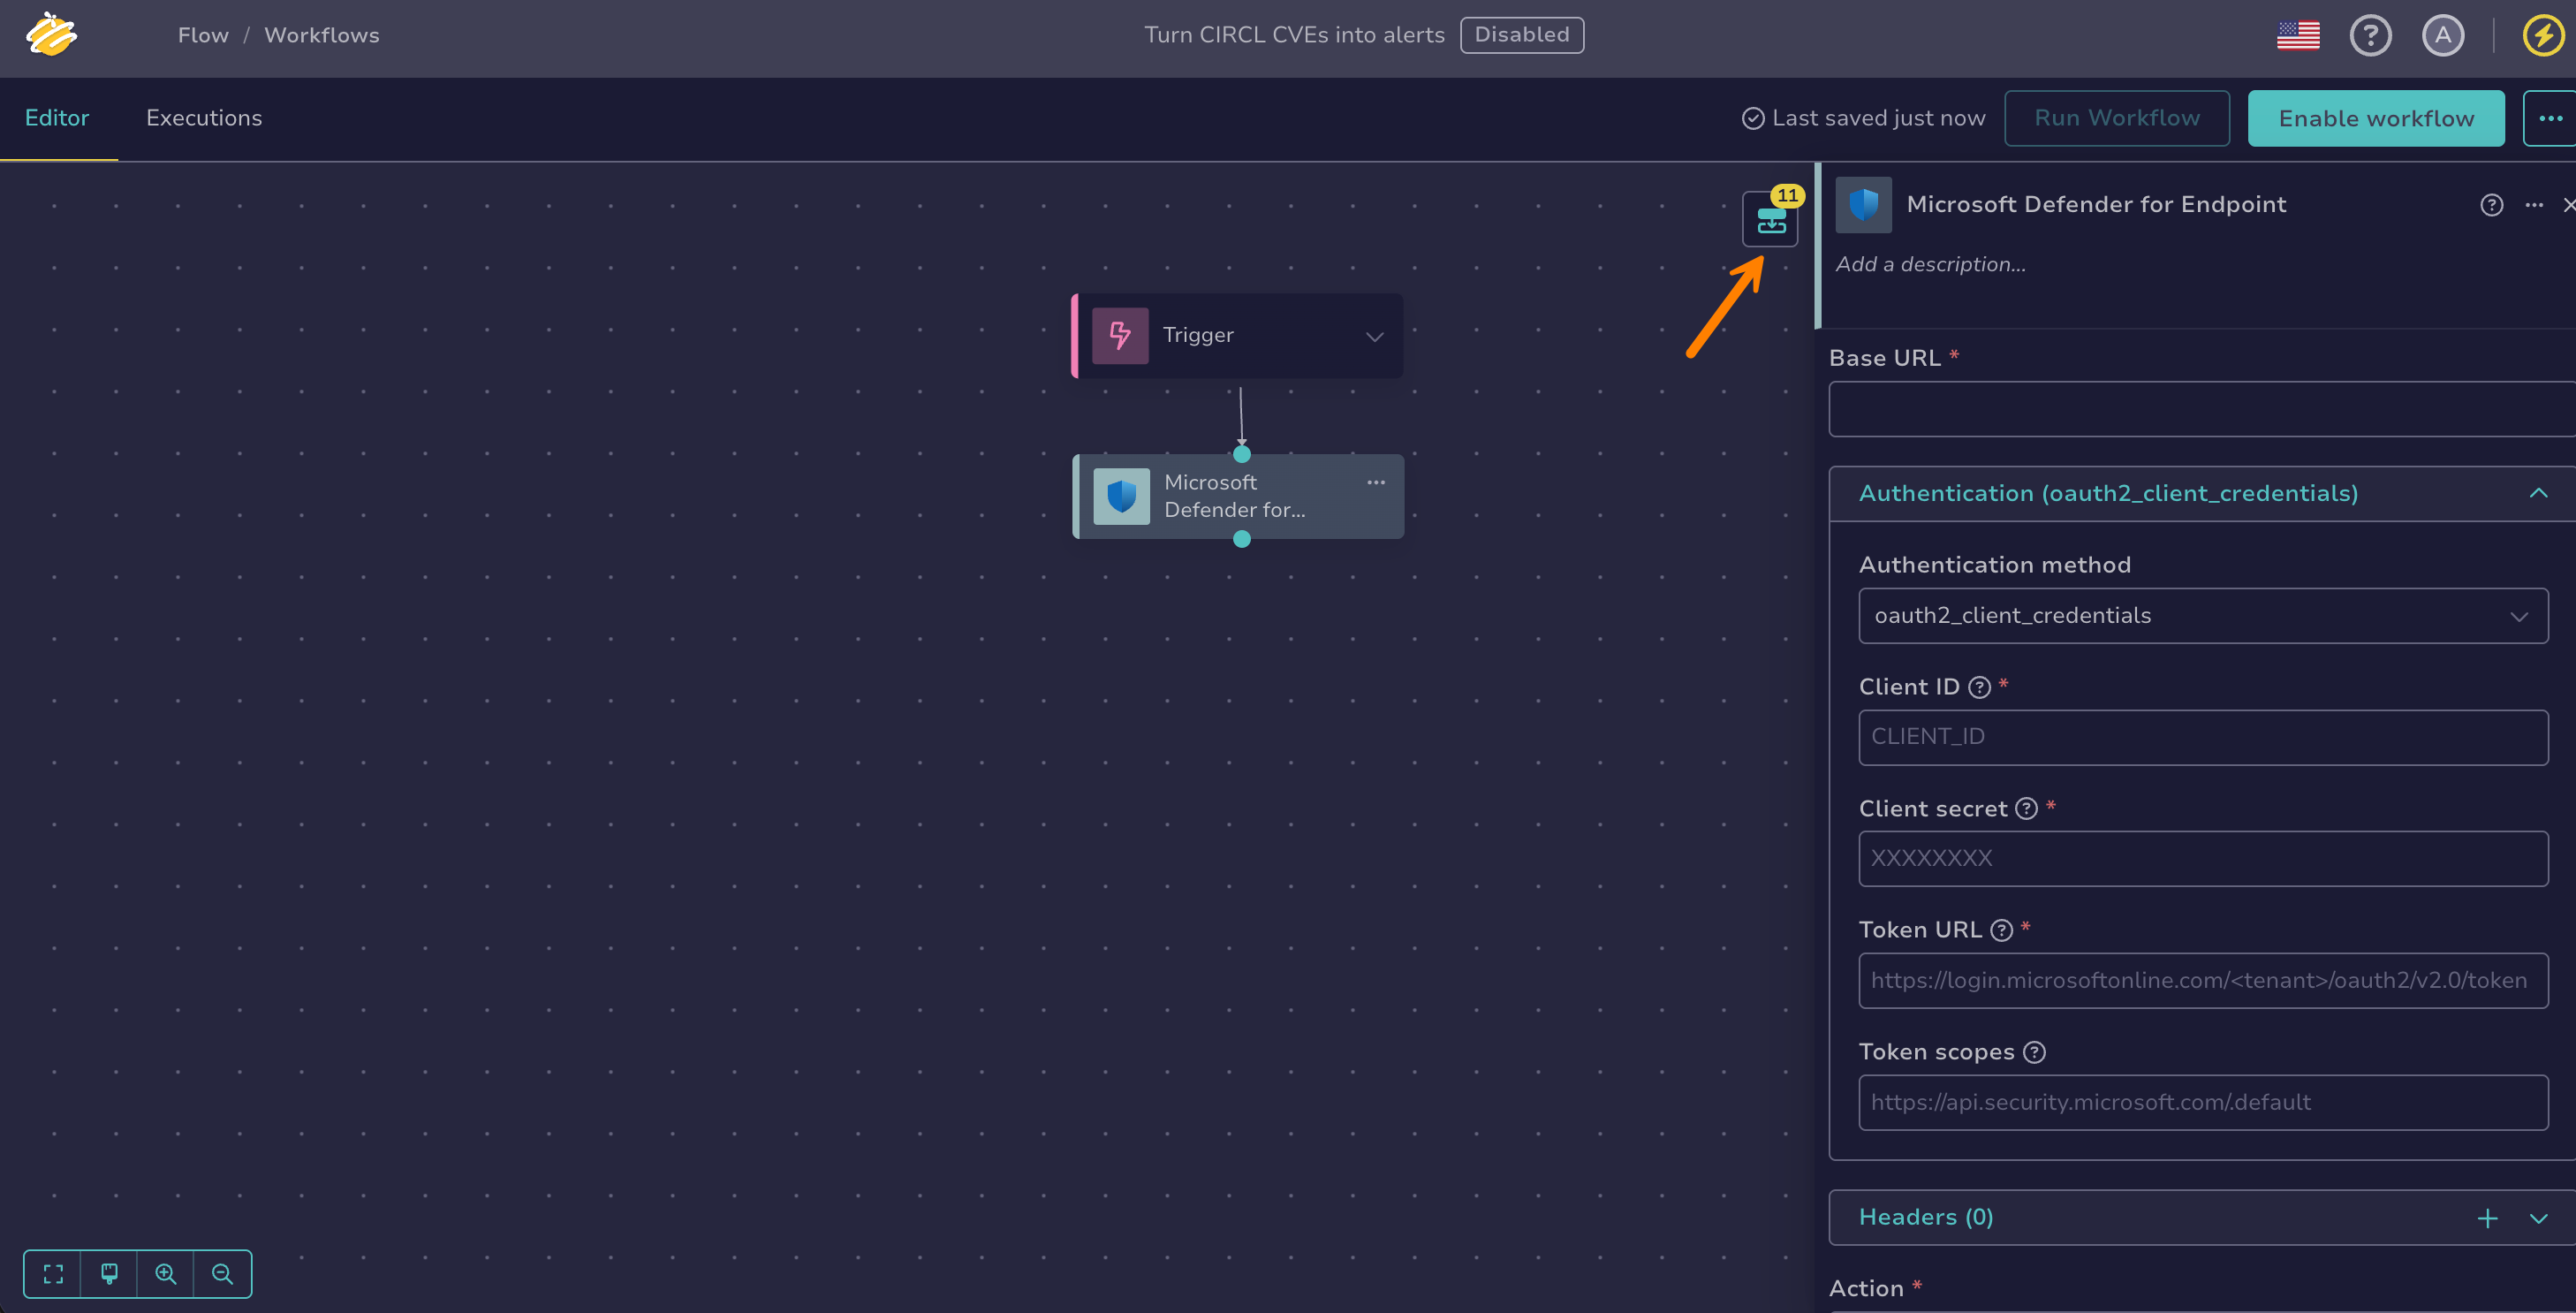Click Run Workflow button
Screen dimensions: 2576x1313
click(x=2117, y=119)
